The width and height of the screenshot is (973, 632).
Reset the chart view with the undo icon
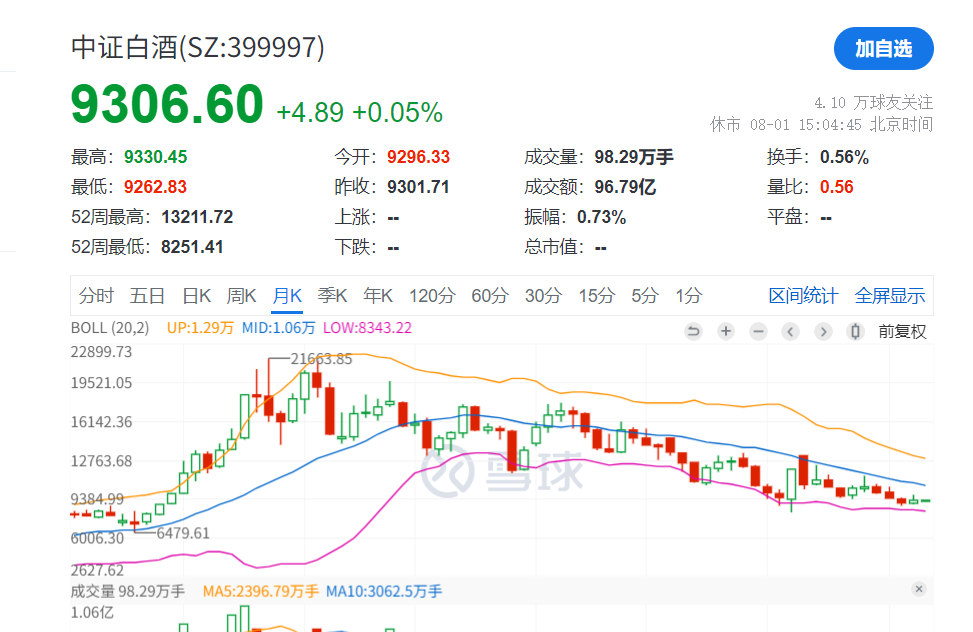pos(693,332)
